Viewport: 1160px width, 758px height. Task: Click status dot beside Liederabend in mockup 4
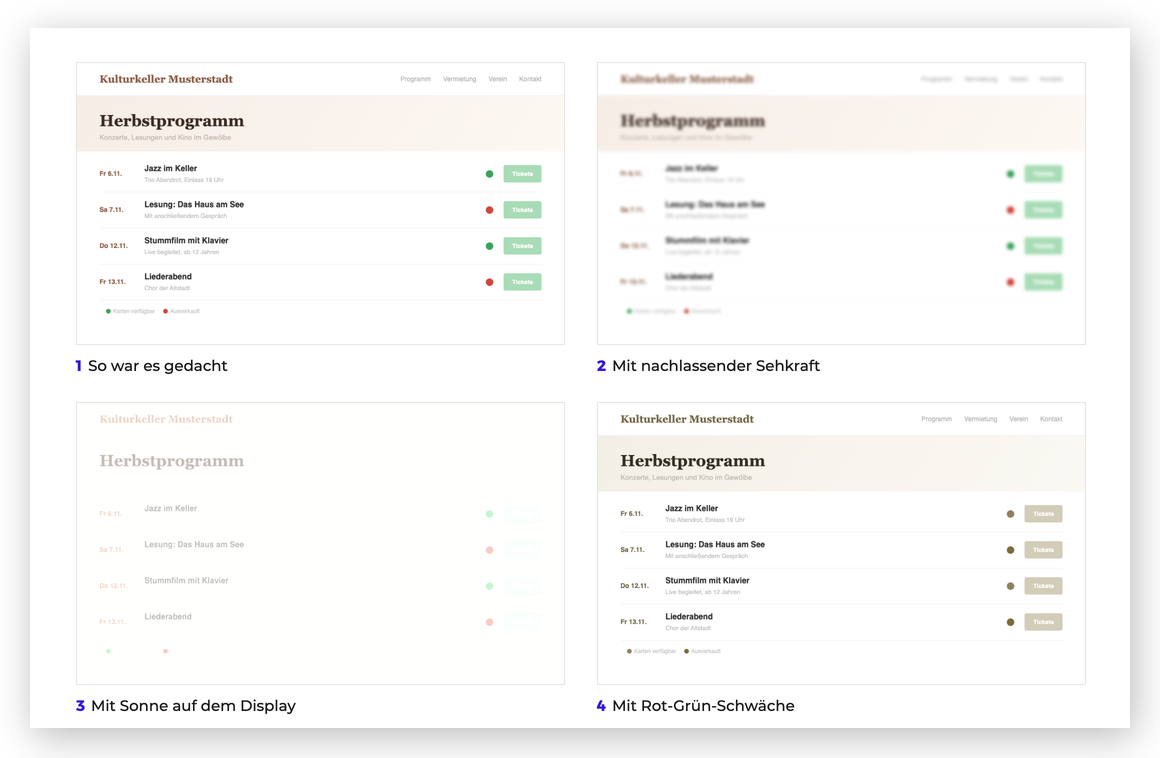point(1010,622)
